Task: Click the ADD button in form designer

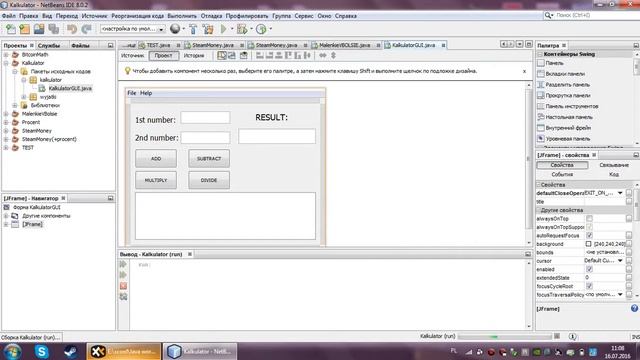Action: coord(156,158)
